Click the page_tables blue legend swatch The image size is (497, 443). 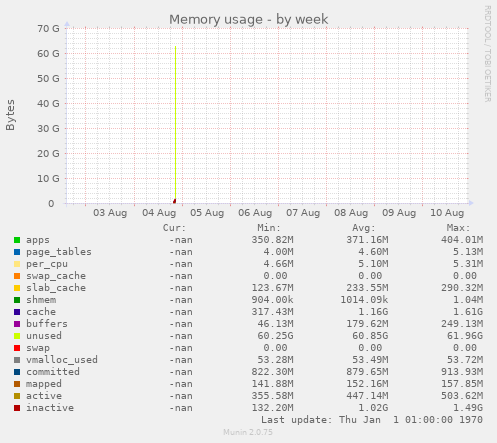coord(17,252)
